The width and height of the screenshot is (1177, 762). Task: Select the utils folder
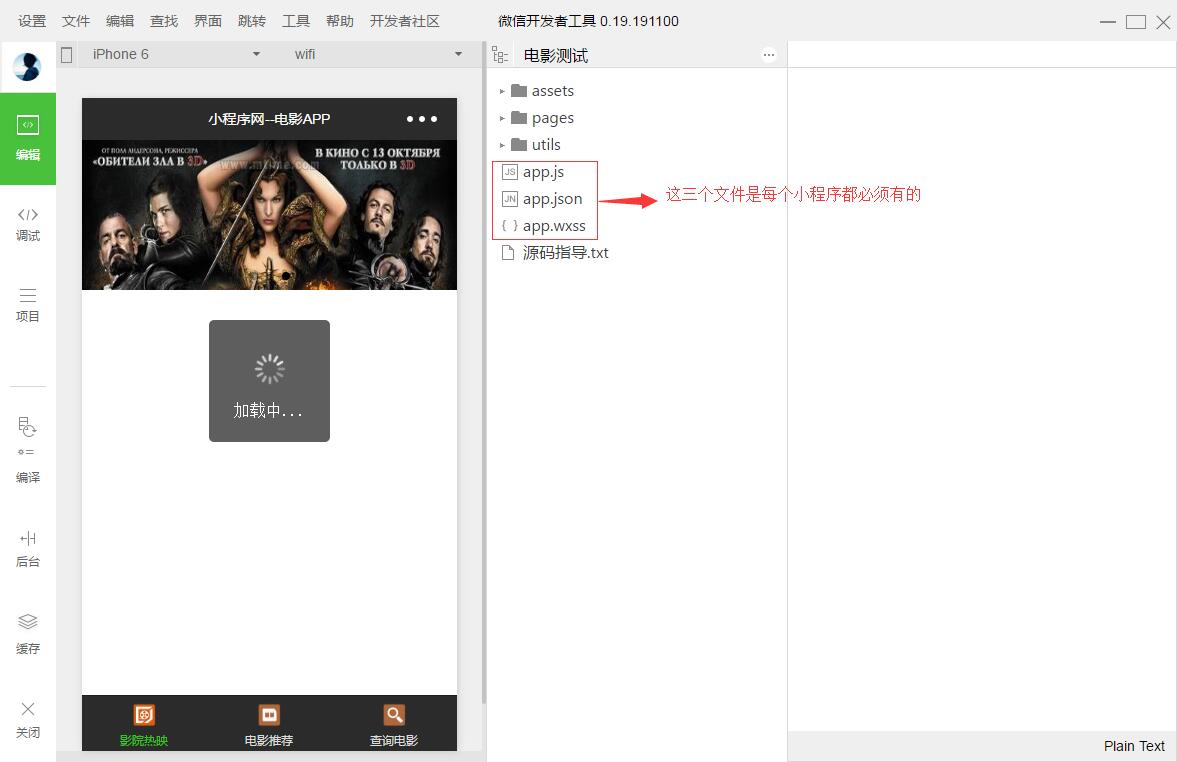pos(536,145)
